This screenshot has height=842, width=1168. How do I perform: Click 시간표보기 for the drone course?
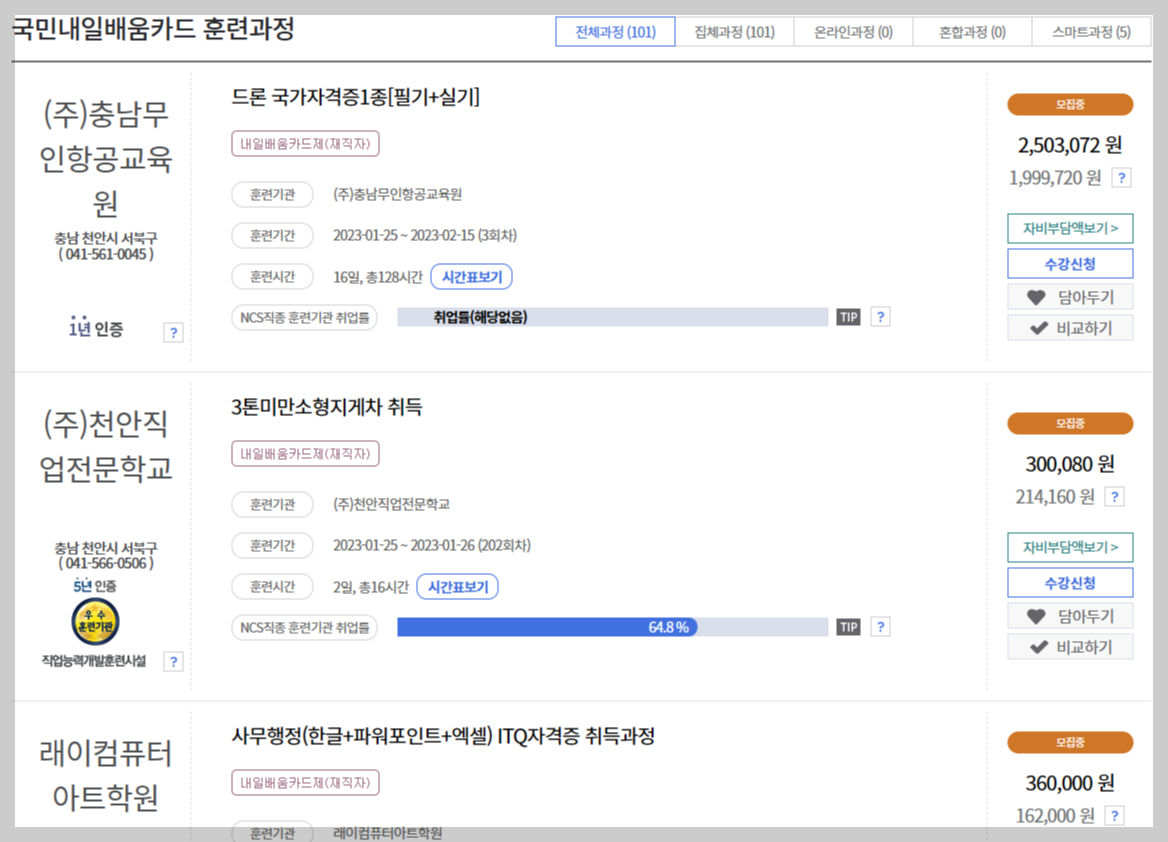[472, 277]
